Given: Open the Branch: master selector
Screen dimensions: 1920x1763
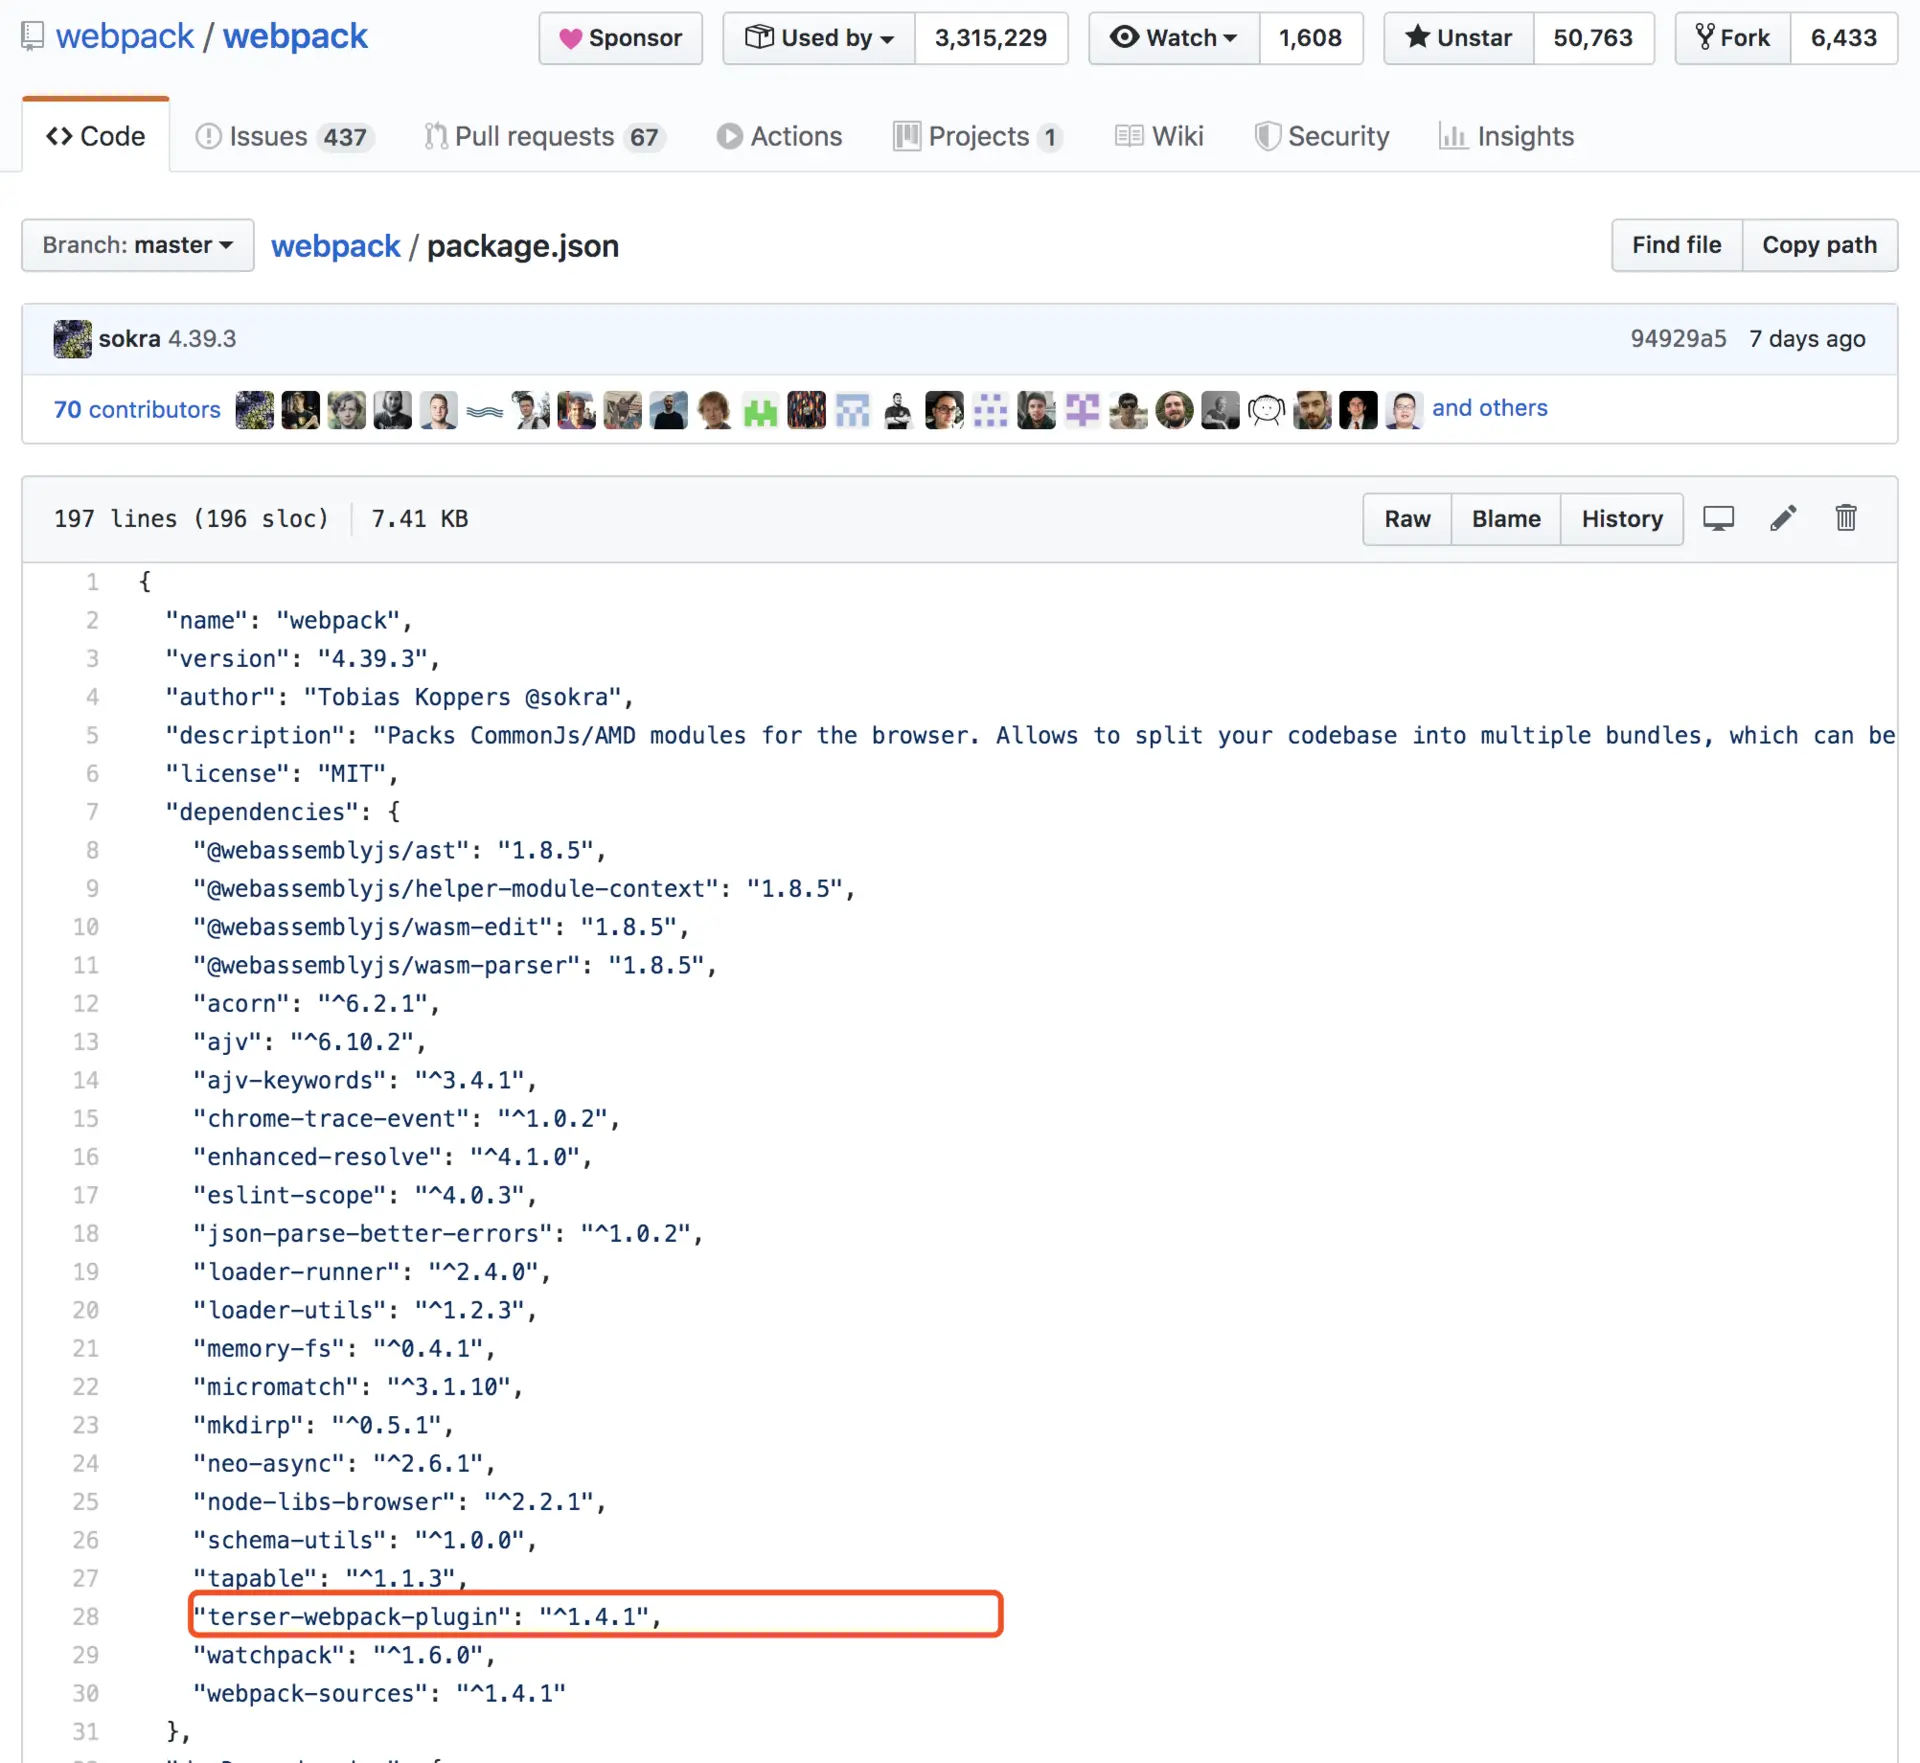Looking at the screenshot, I should (138, 245).
